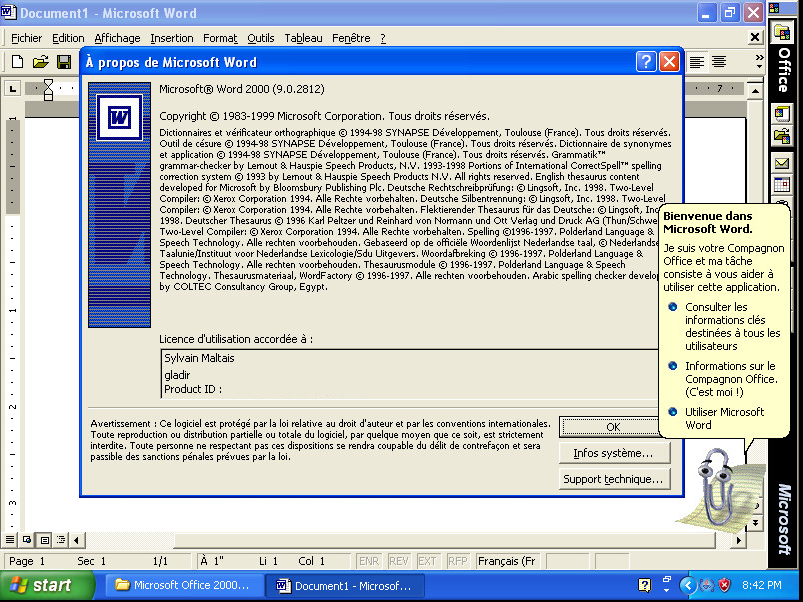
Task: Switch to Web layout view icon
Action: (27, 540)
